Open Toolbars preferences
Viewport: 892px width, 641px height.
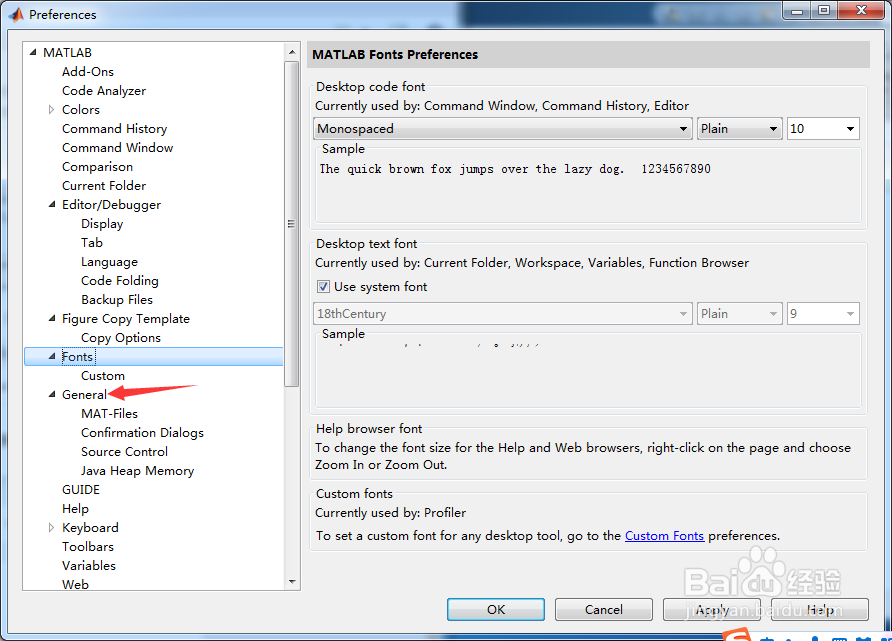coord(88,547)
